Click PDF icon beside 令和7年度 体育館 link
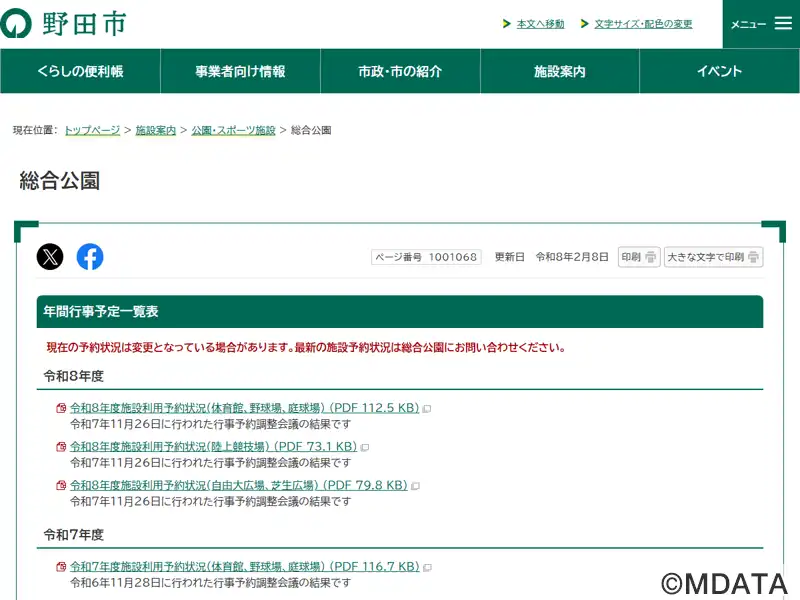Screen dimensions: 800x600 [x=62, y=567]
